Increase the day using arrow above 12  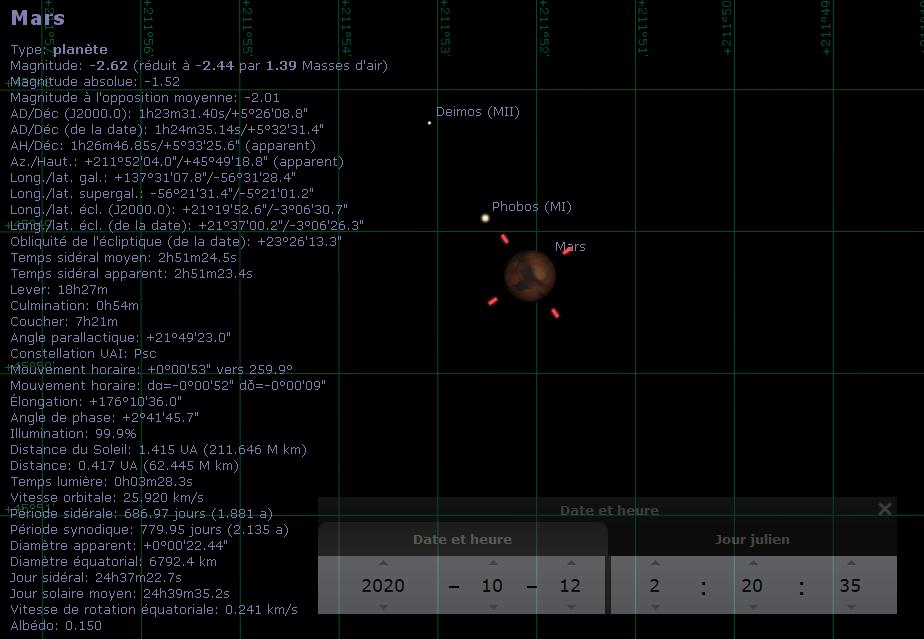point(570,564)
